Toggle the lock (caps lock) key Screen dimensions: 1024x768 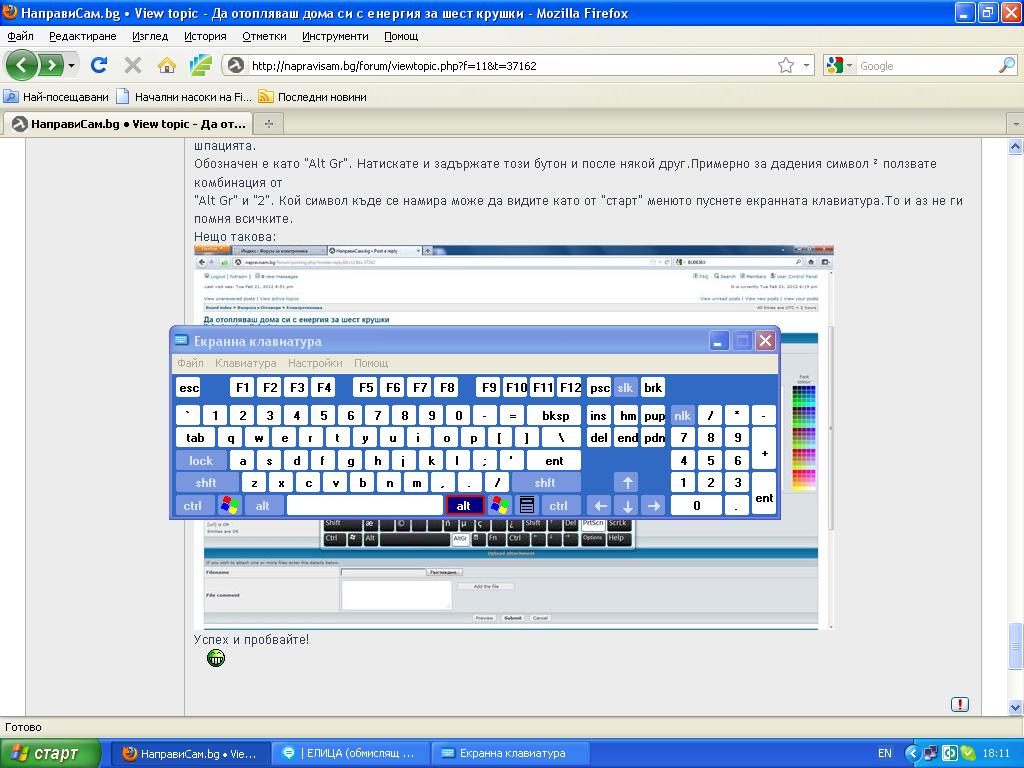[x=201, y=460]
